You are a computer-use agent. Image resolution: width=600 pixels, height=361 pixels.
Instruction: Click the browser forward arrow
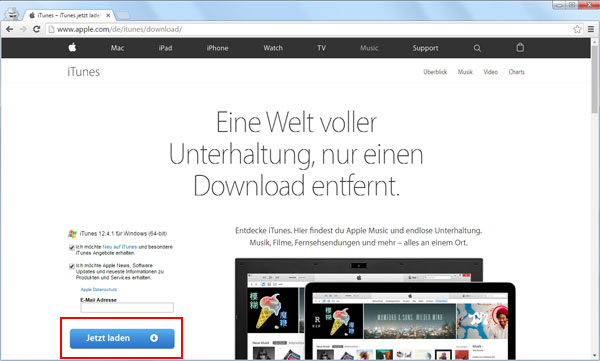point(23,29)
